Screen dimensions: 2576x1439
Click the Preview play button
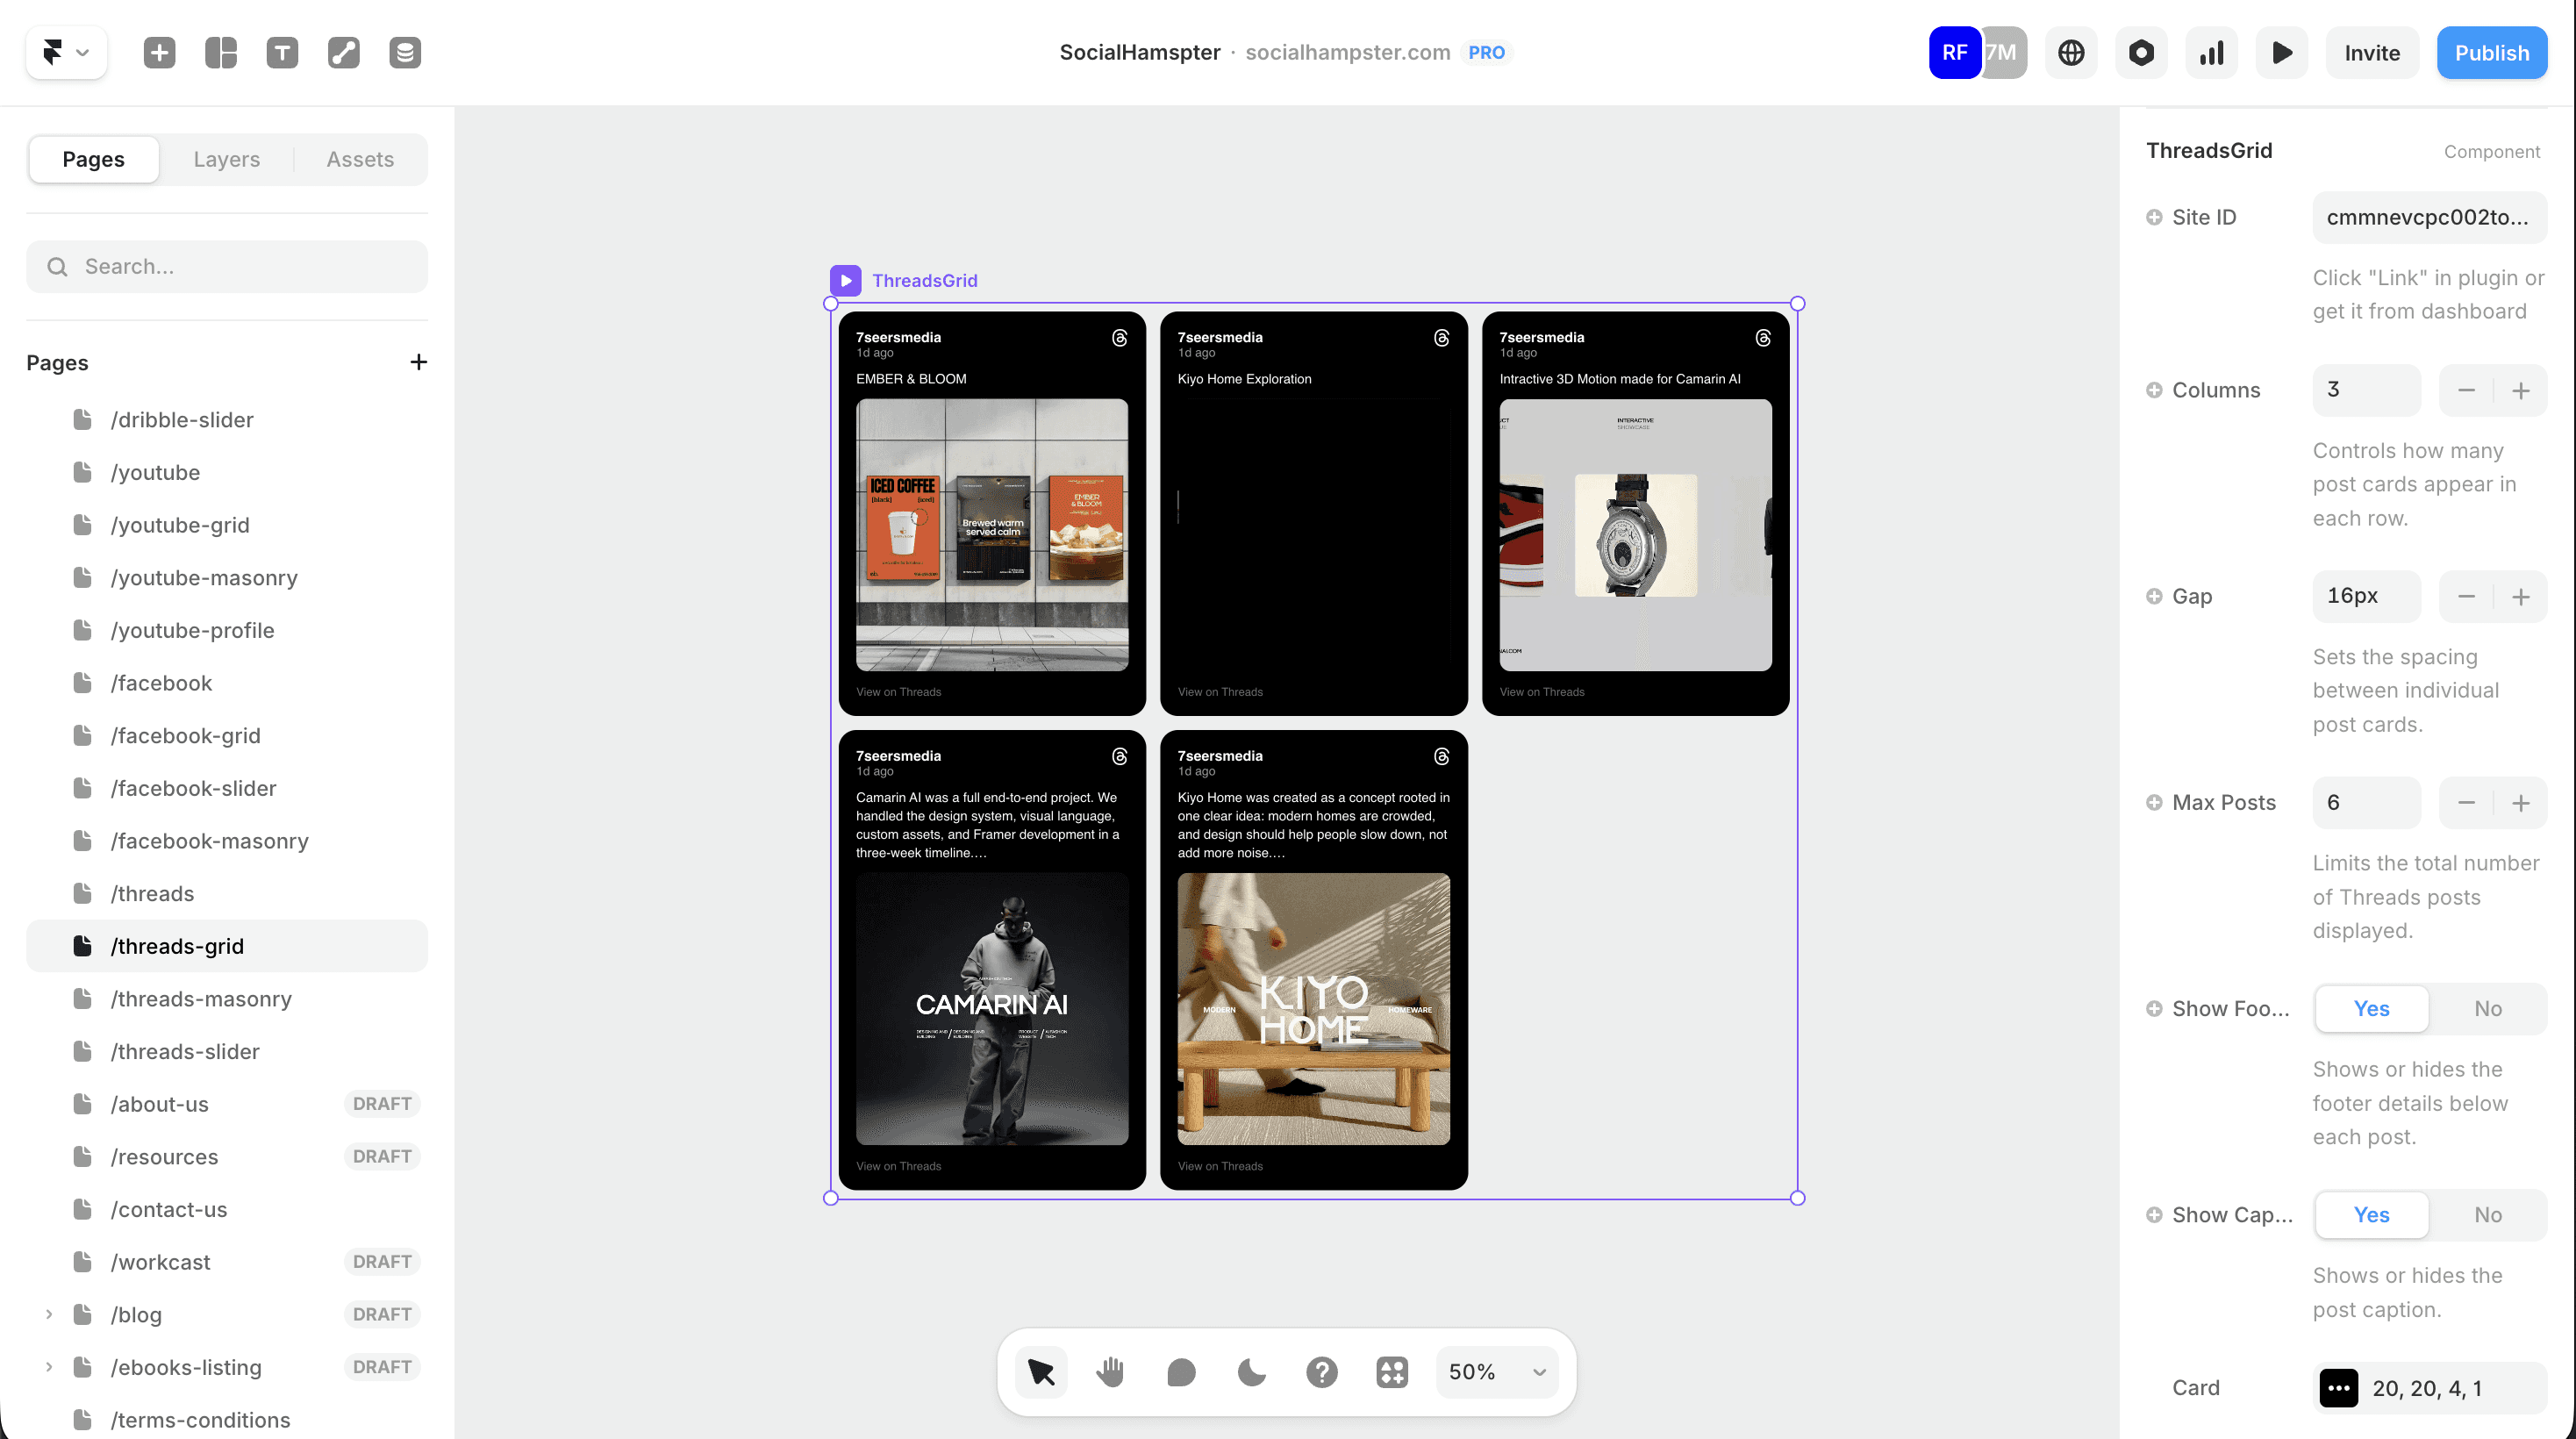coord(2282,53)
